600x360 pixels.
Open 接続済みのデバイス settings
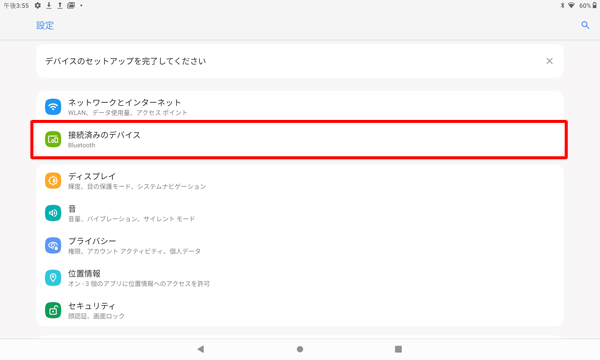click(x=300, y=139)
